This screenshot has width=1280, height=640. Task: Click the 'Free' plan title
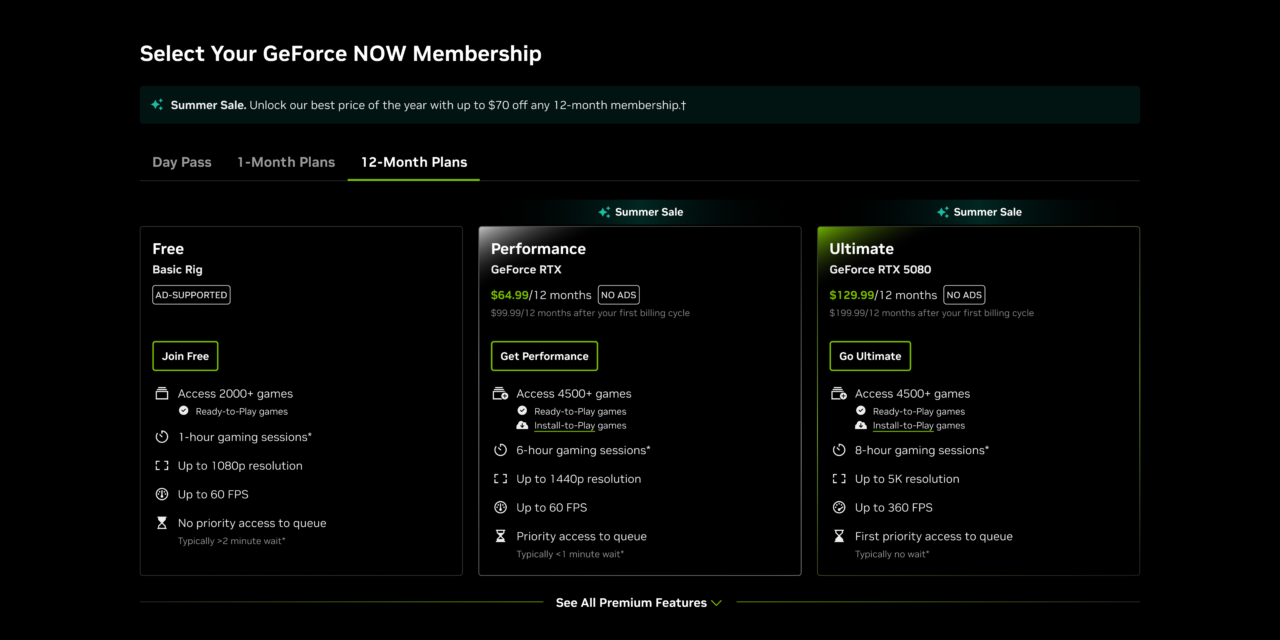coord(168,249)
